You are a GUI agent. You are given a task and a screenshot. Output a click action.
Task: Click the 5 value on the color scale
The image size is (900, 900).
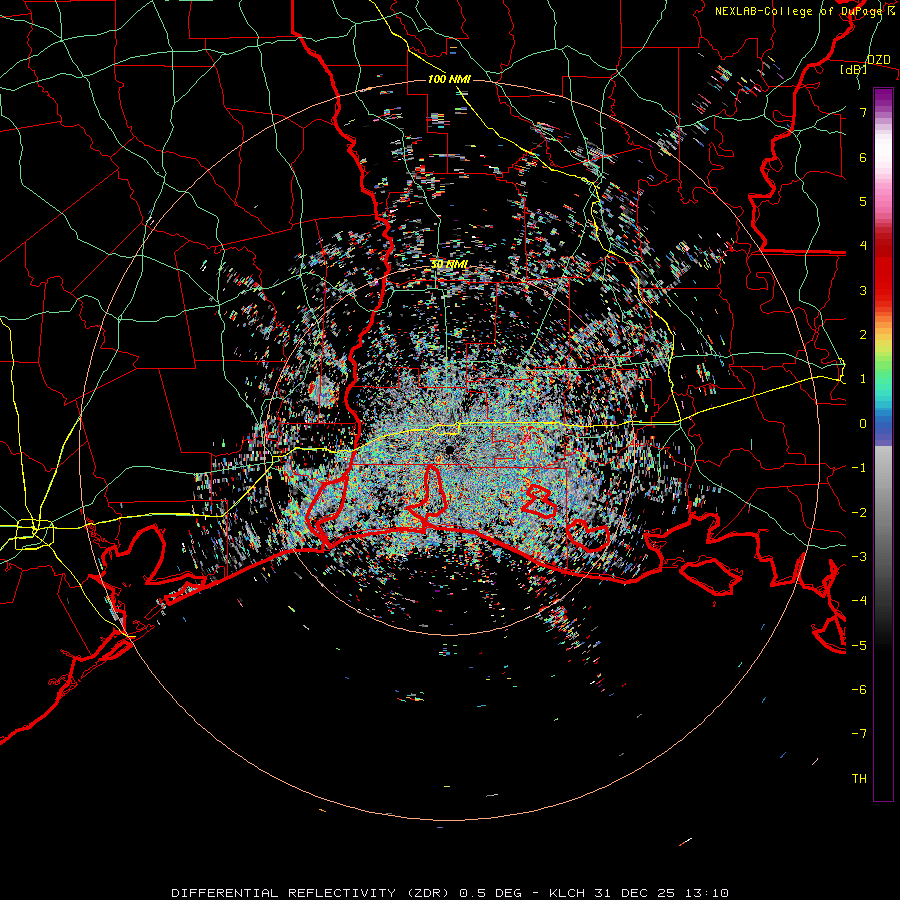863,201
